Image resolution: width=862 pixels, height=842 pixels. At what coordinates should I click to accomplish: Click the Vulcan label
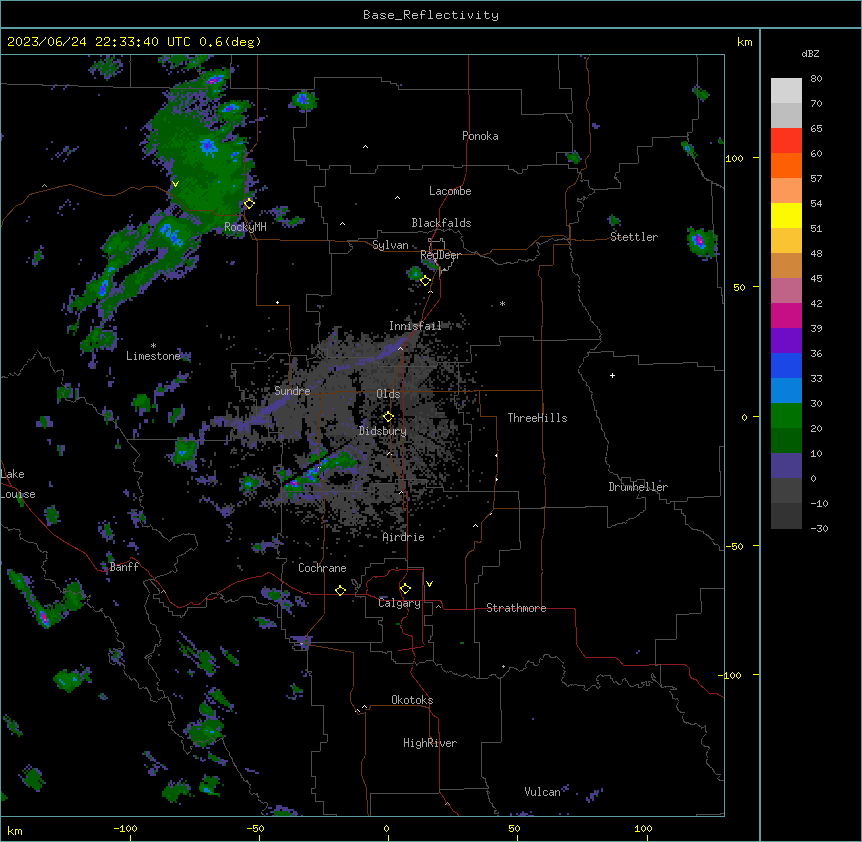[x=542, y=792]
